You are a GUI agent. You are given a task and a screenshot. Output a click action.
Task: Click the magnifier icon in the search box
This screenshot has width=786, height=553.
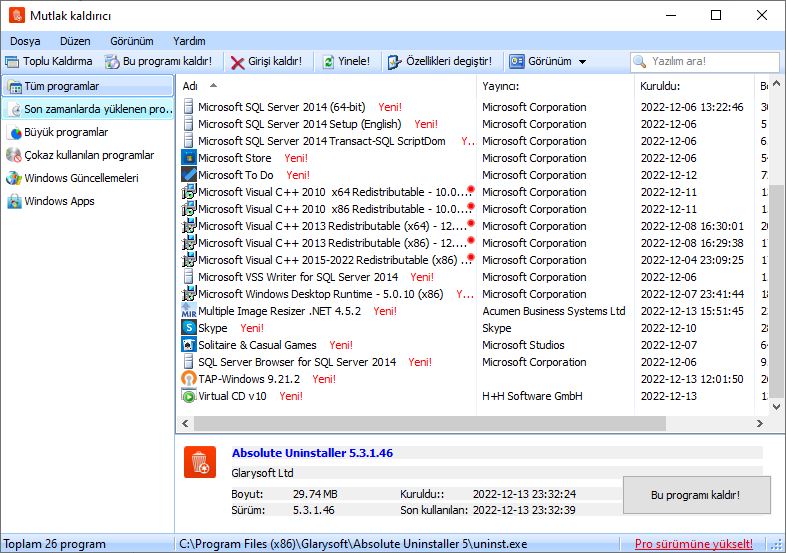click(640, 61)
